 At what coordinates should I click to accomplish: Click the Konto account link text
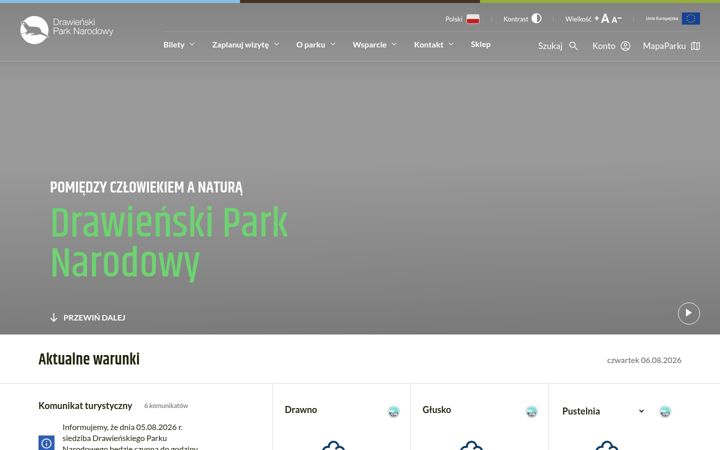click(x=603, y=46)
